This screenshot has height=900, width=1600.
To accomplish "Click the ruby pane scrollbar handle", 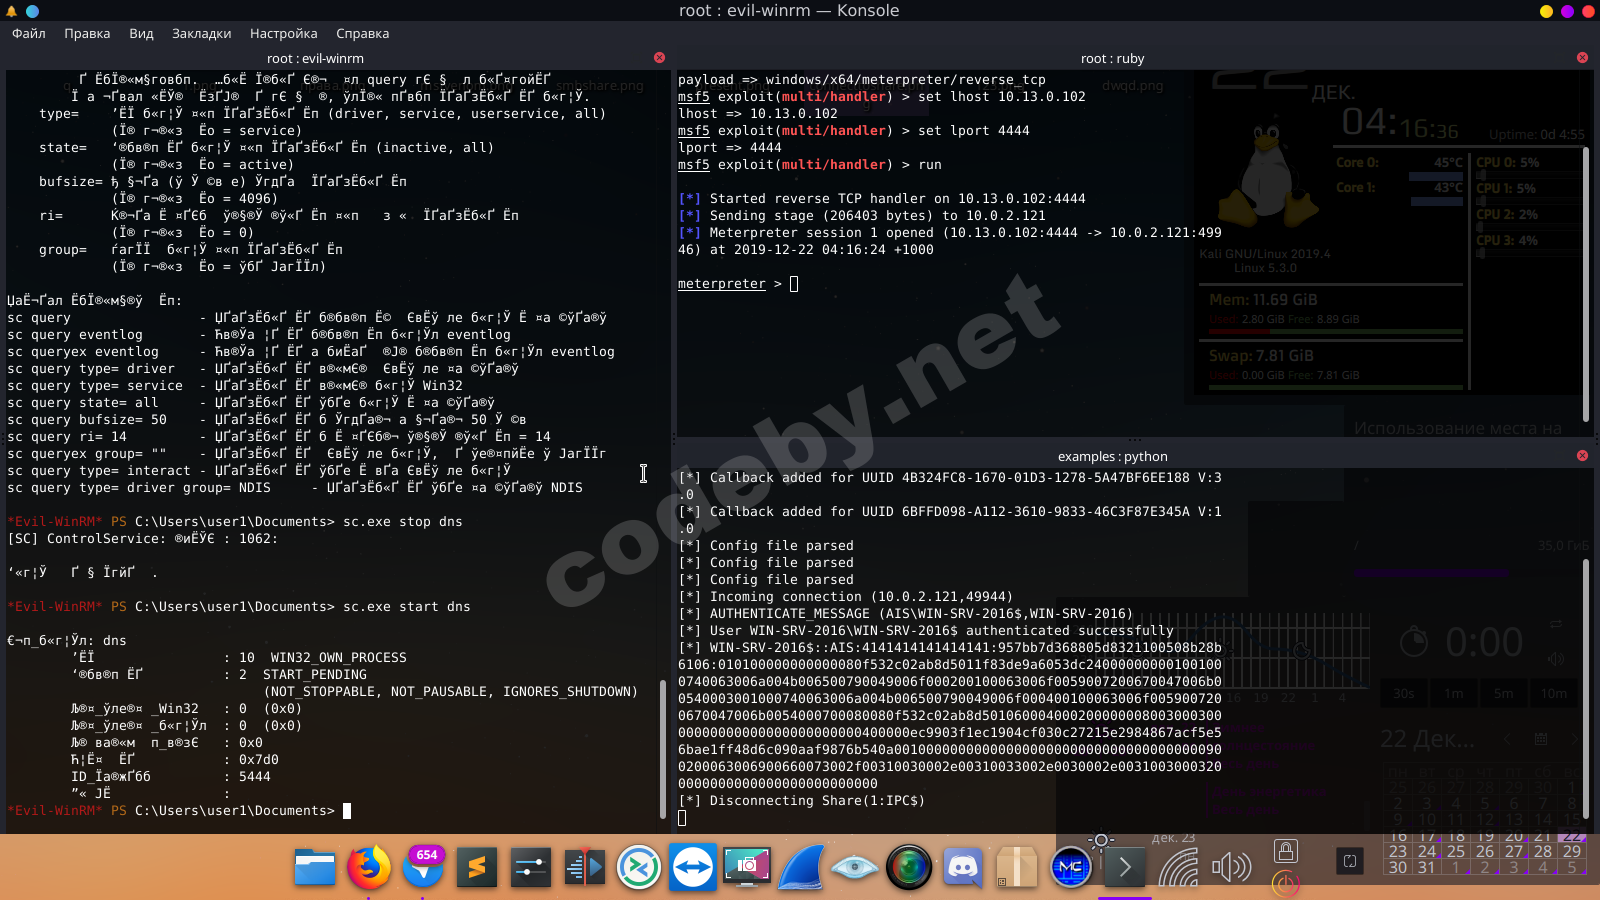I will pyautogui.click(x=1585, y=285).
